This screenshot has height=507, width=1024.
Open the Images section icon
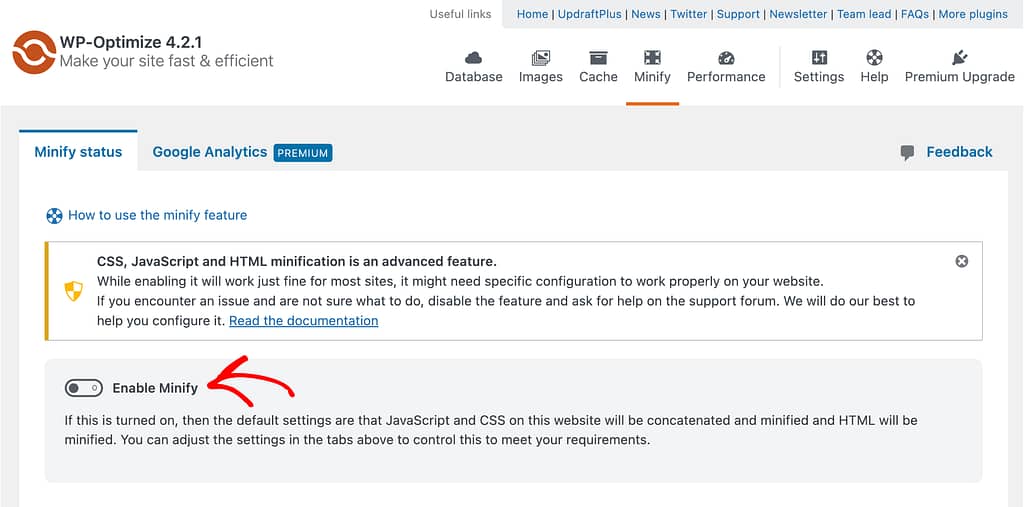coord(541,57)
